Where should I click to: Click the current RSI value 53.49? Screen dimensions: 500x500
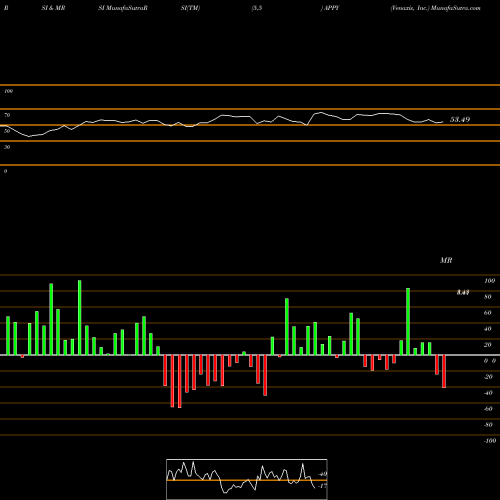(460, 119)
